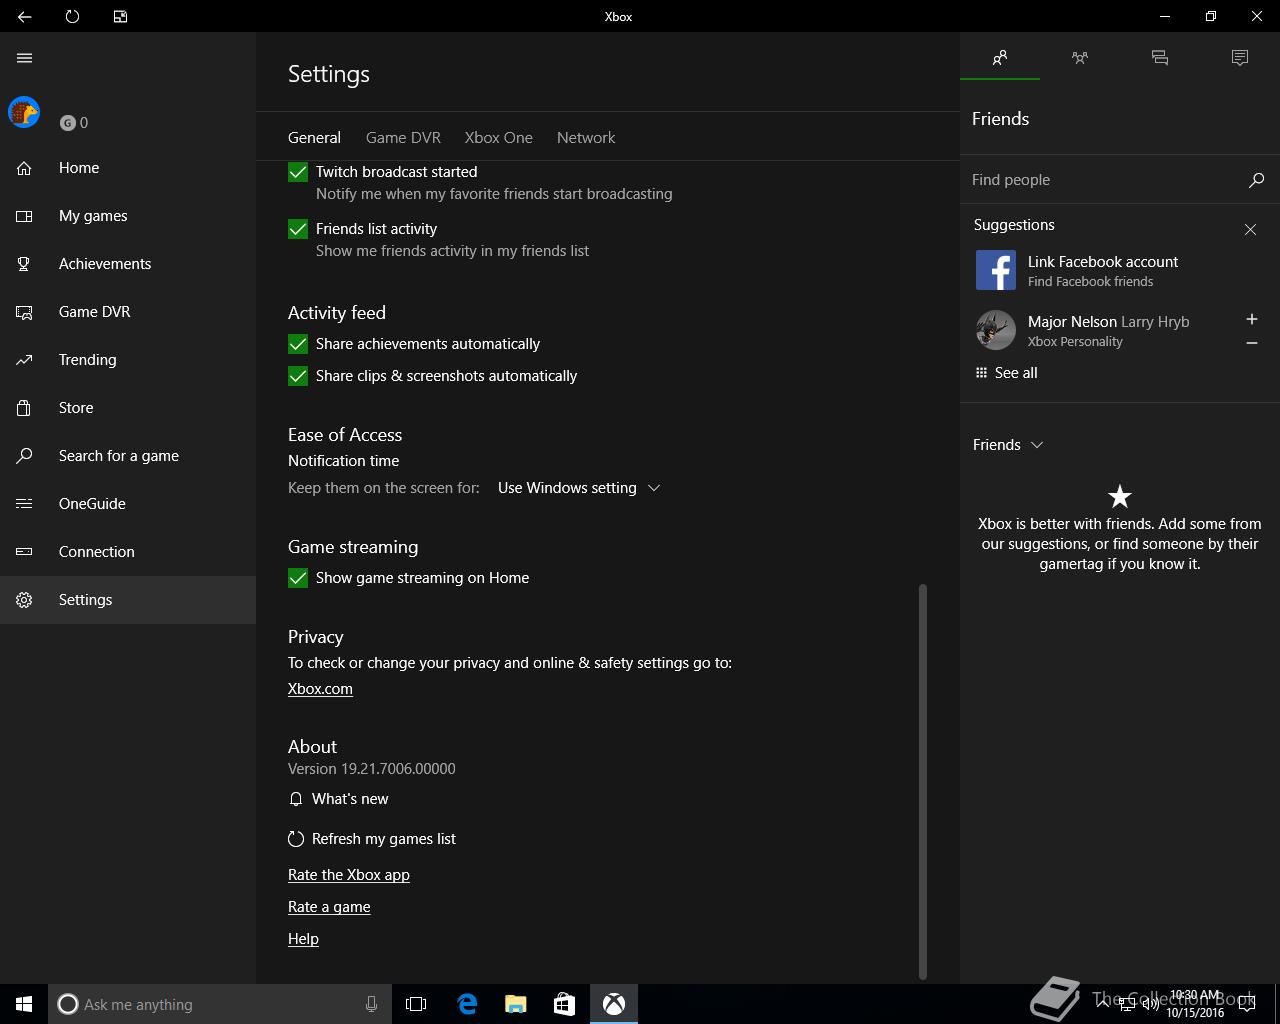Viewport: 1280px width, 1024px height.
Task: Toggle Share achievements automatically checkbox
Action: pyautogui.click(x=298, y=344)
